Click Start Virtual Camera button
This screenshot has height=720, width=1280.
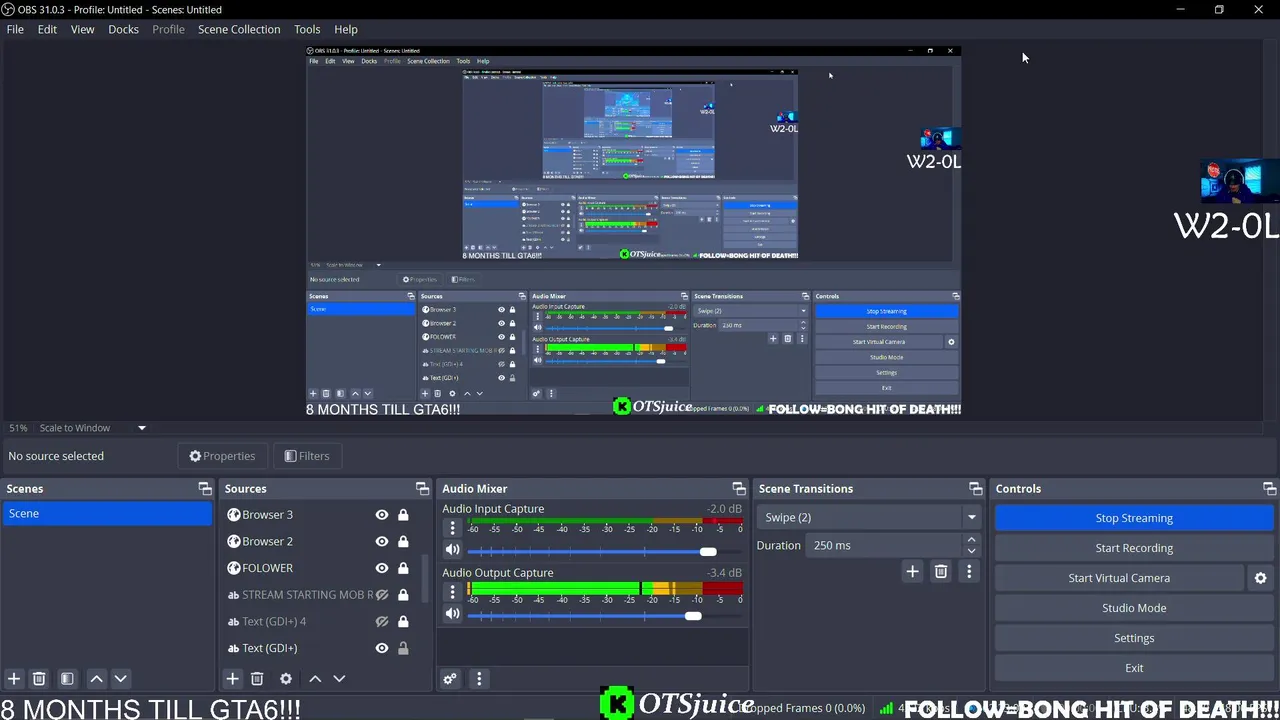pos(1119,578)
